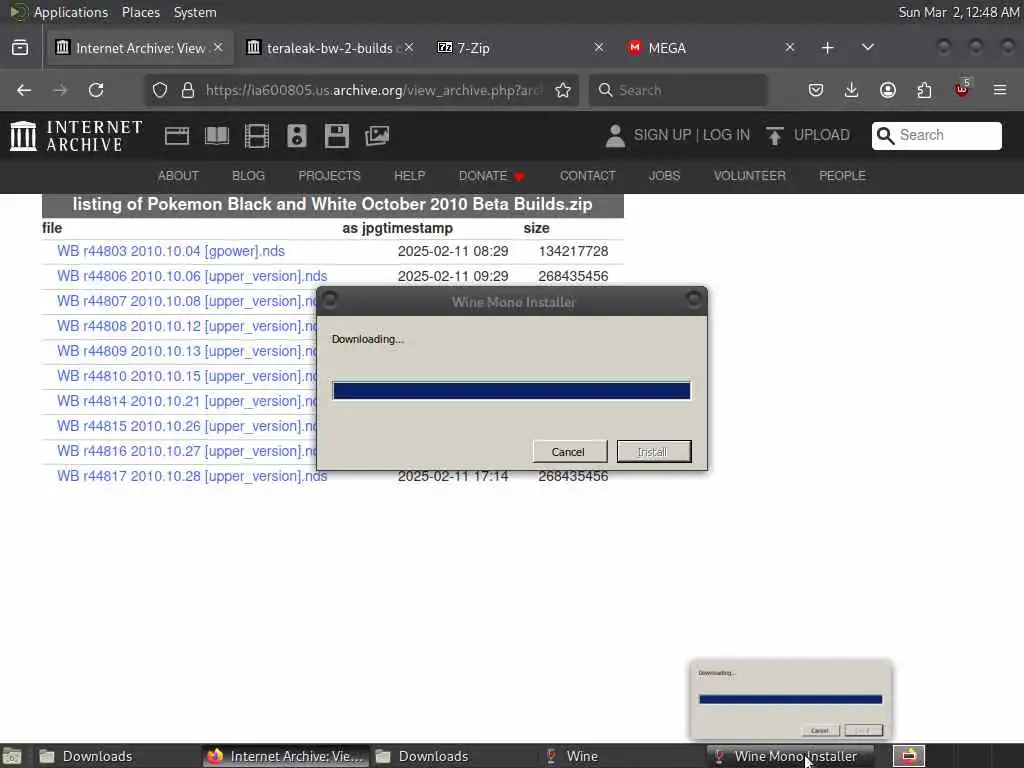Screen dimensions: 1024x768
Task: Click the upload arrow icon
Action: pyautogui.click(x=775, y=136)
